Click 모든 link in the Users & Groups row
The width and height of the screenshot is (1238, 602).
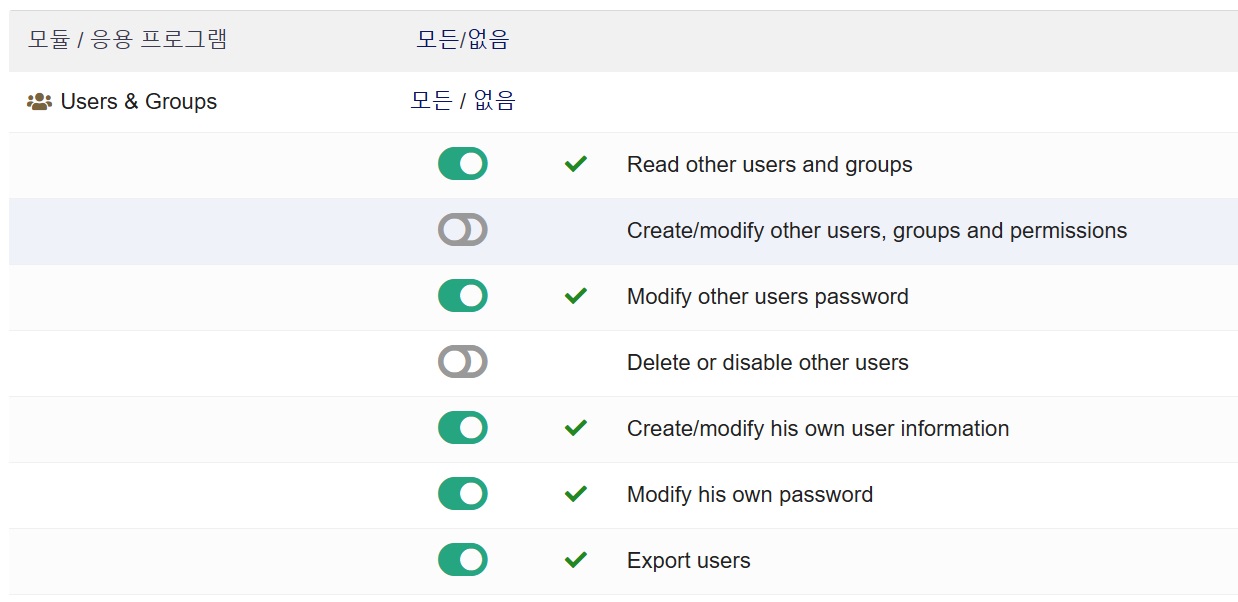point(431,101)
